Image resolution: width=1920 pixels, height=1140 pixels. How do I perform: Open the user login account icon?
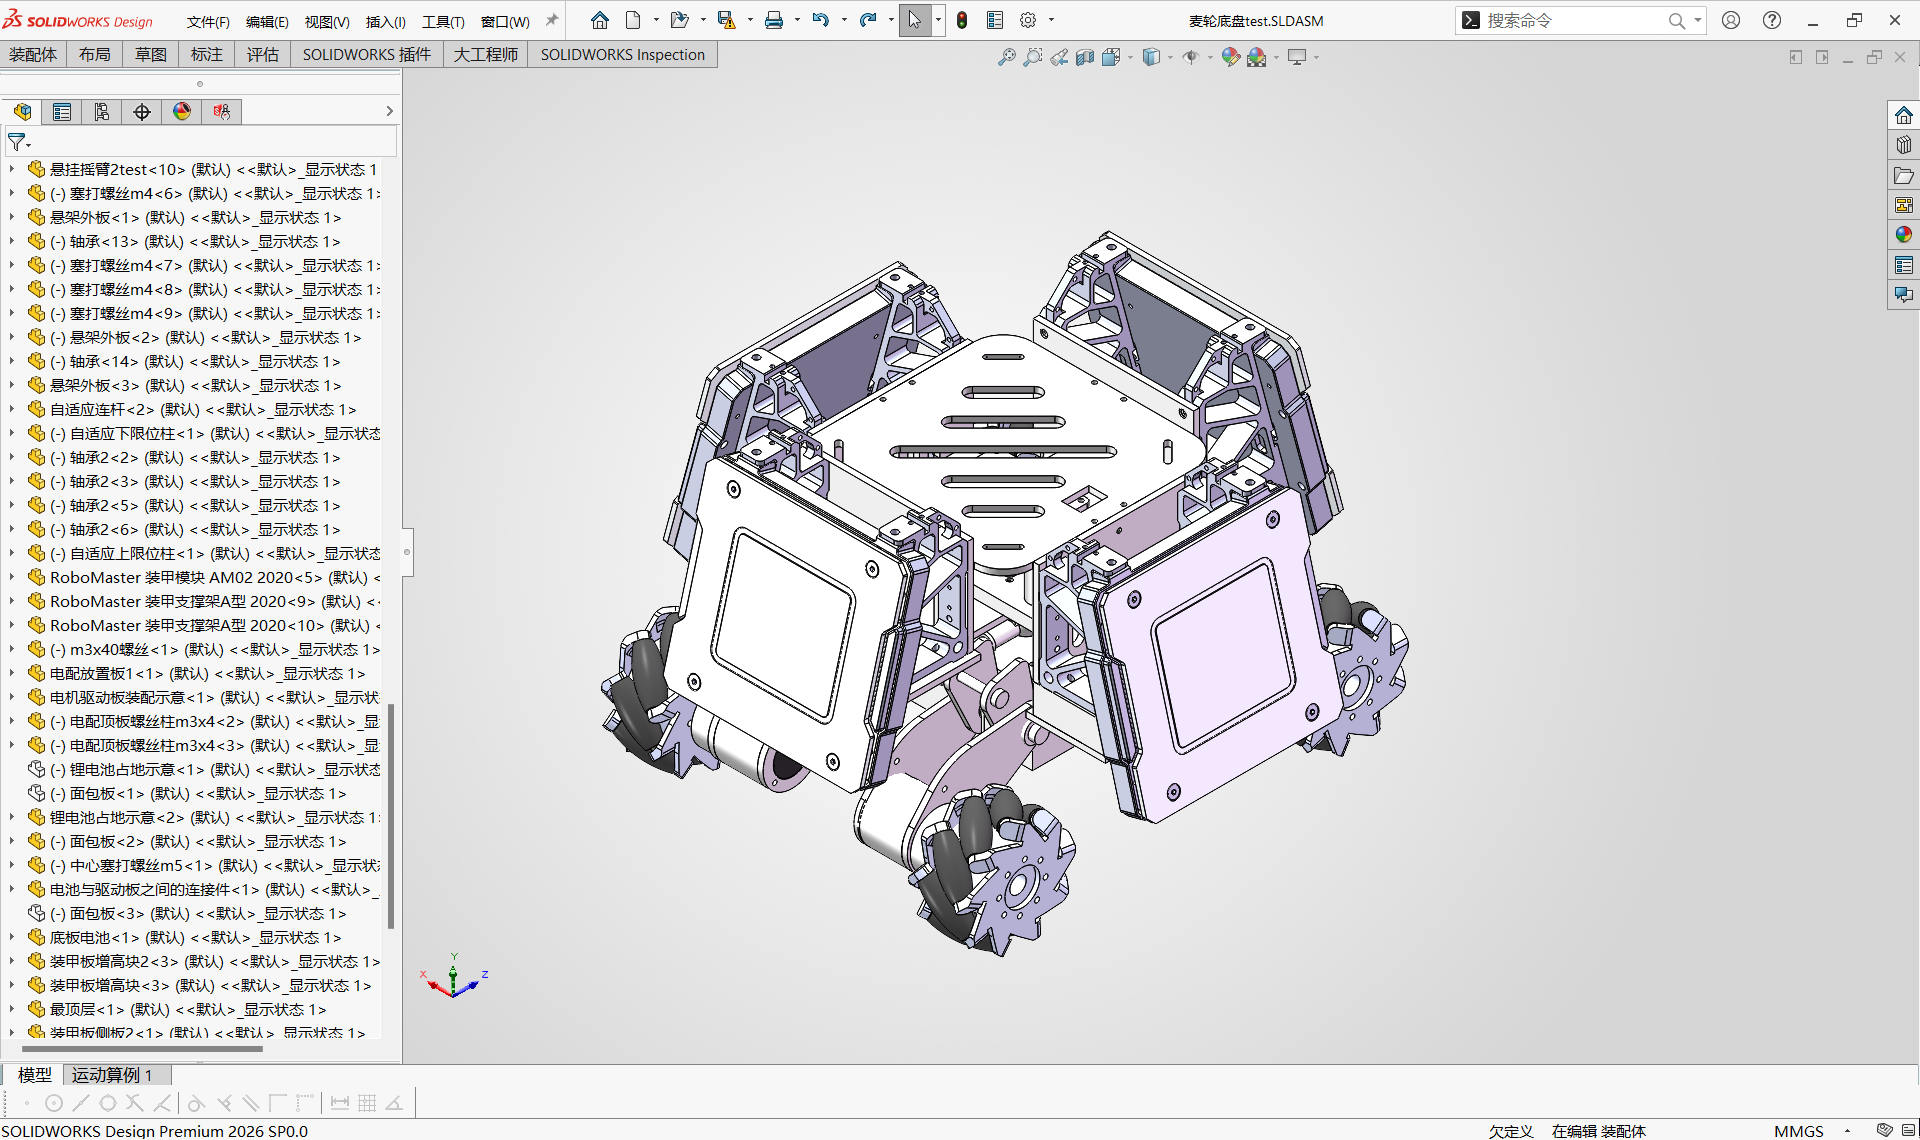(x=1731, y=20)
